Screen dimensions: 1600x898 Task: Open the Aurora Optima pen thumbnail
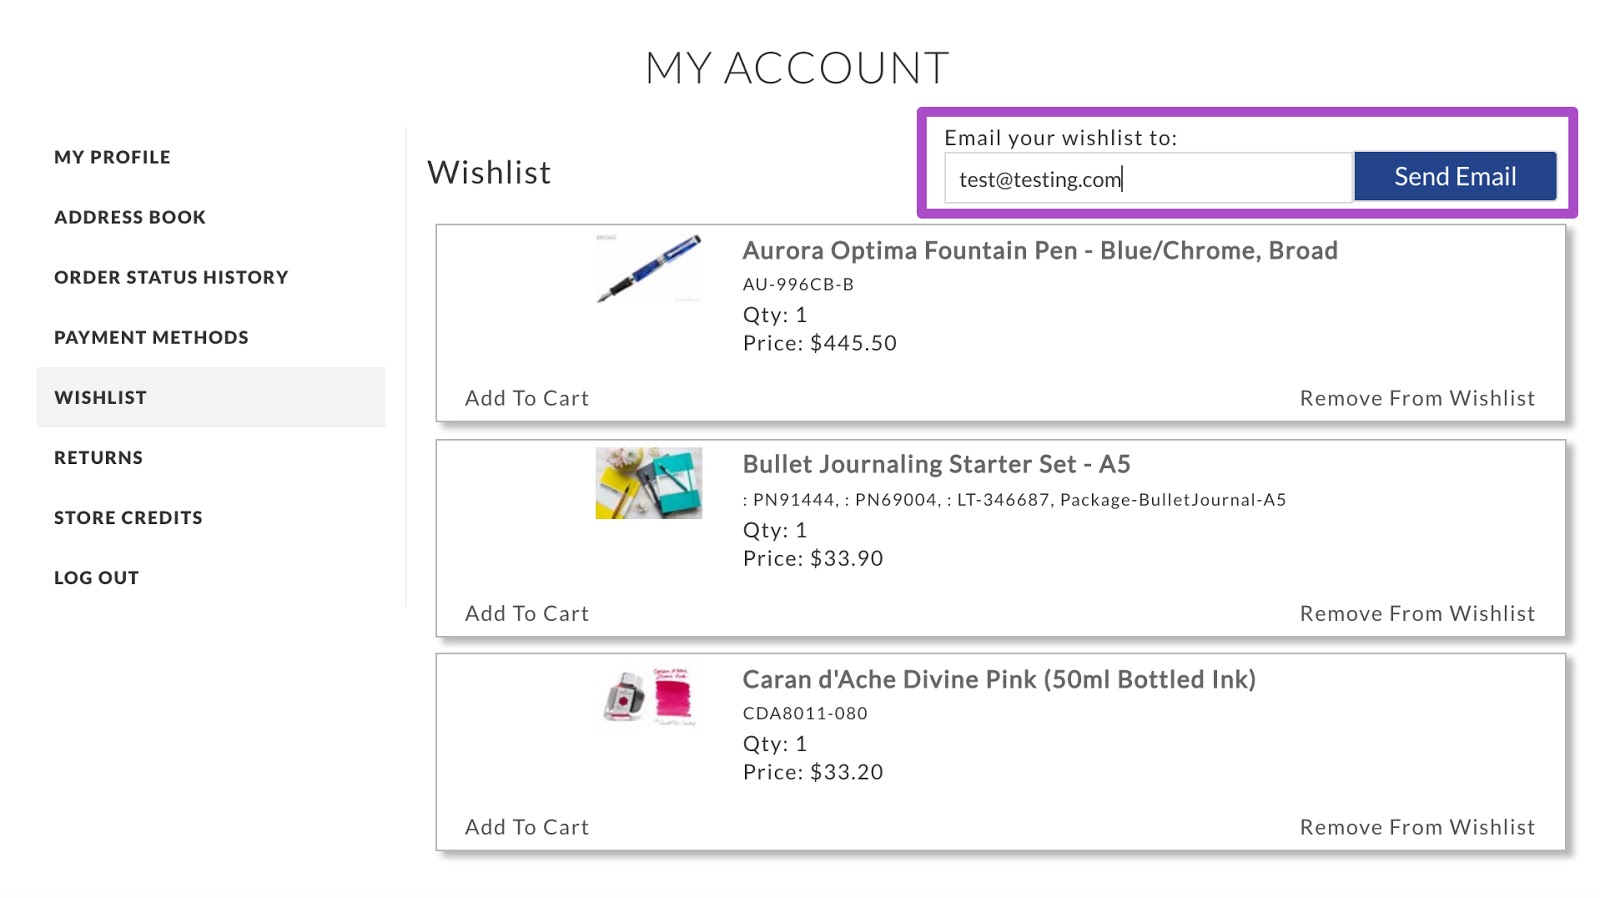649,268
